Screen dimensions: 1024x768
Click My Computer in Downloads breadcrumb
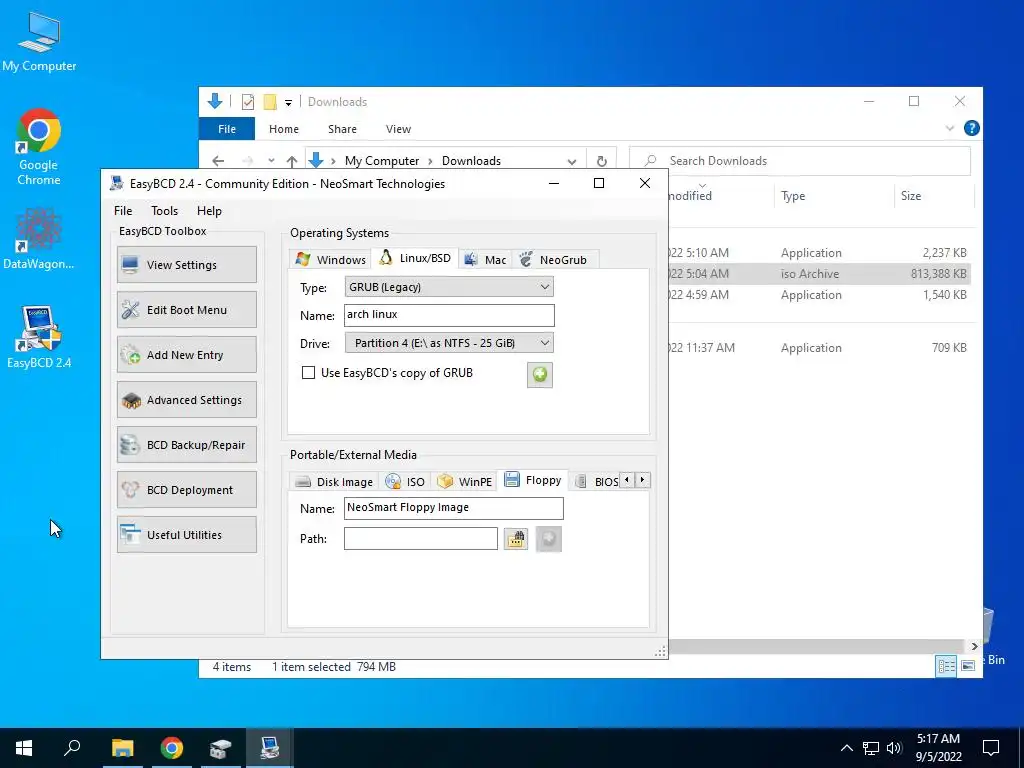coord(382,161)
